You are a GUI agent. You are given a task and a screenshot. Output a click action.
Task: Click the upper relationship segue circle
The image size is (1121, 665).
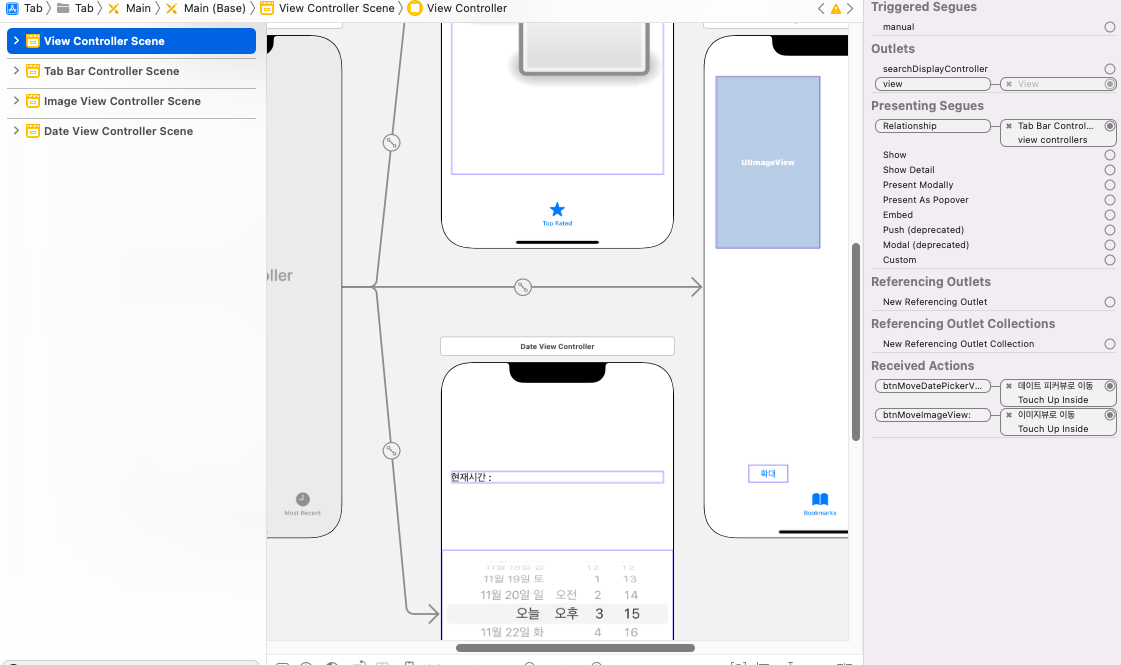[x=391, y=142]
